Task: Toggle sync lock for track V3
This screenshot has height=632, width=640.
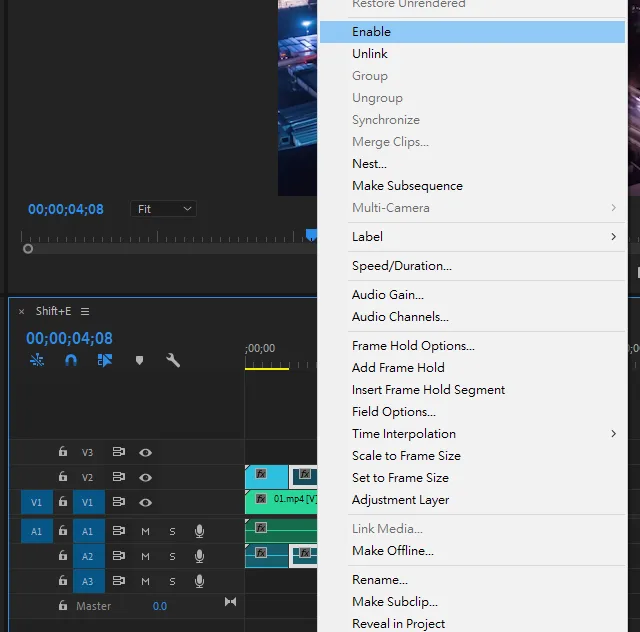Action: pyautogui.click(x=119, y=452)
